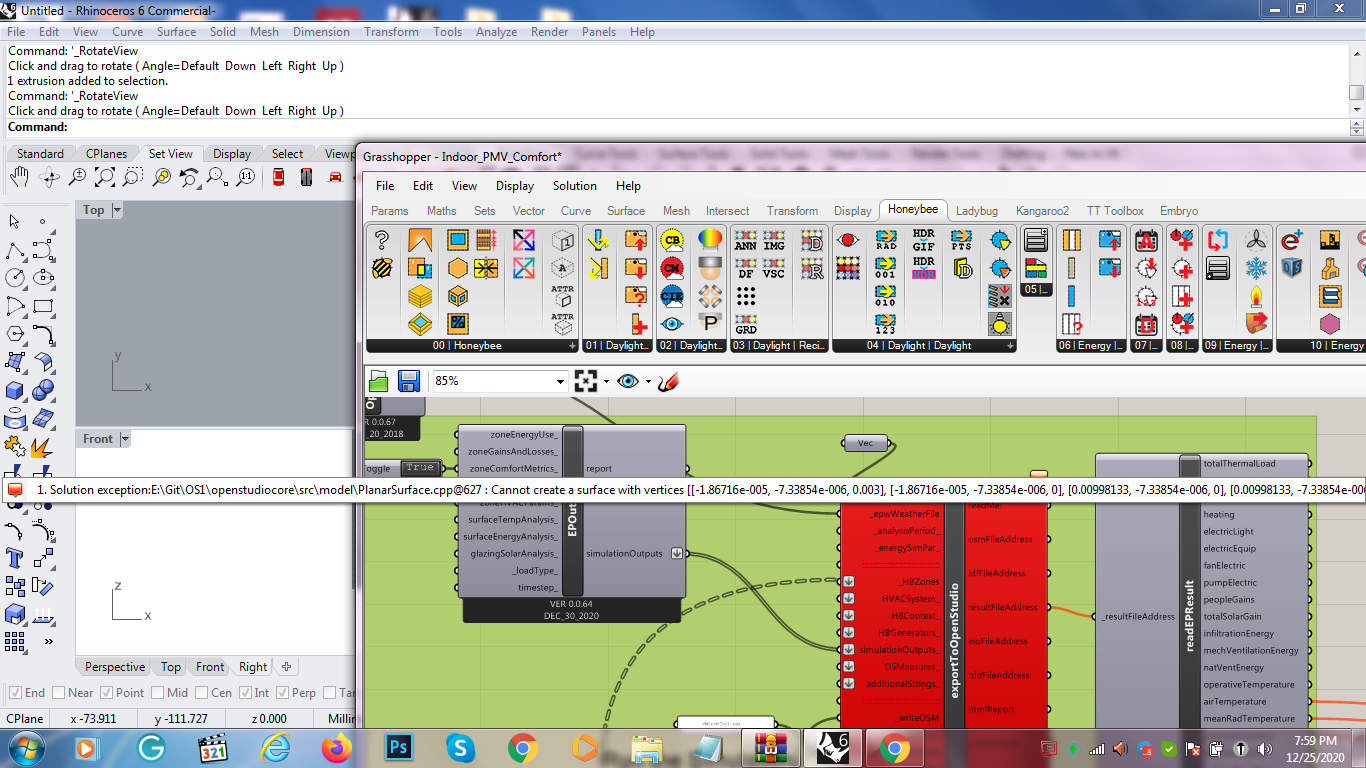This screenshot has height=768, width=1366.
Task: Toggle the Mid osnap checkbox
Action: tap(157, 692)
